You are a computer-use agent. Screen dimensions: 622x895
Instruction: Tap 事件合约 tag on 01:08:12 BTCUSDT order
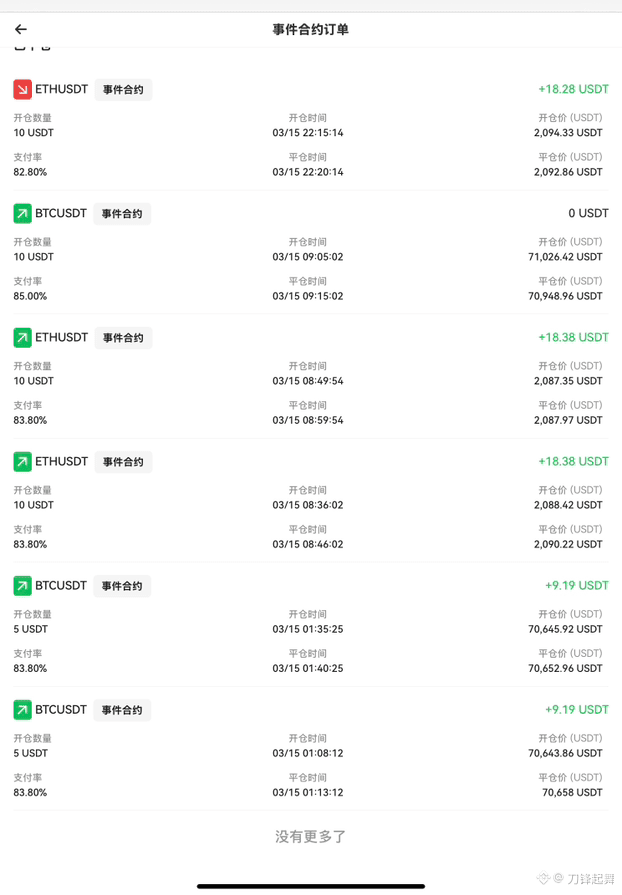pos(122,709)
